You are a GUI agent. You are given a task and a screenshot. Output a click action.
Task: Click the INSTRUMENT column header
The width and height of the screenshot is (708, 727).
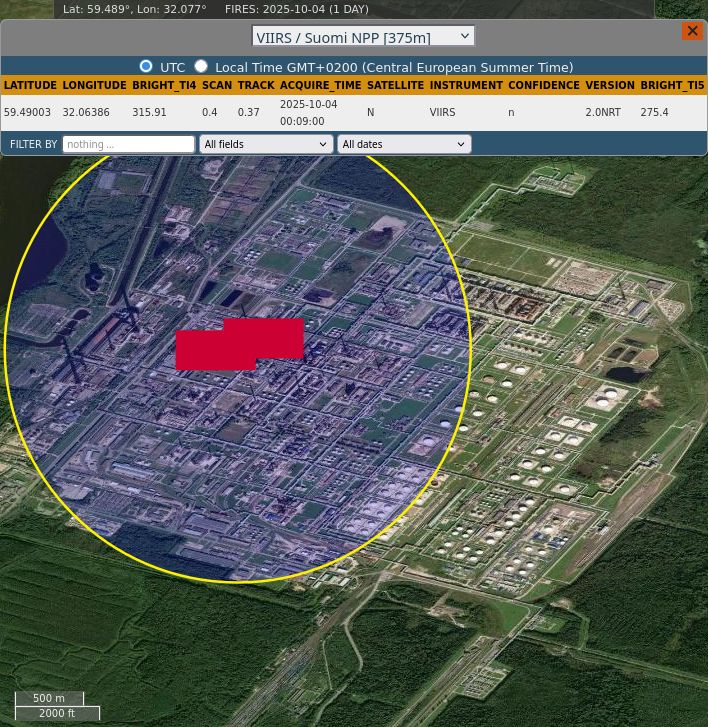click(466, 85)
